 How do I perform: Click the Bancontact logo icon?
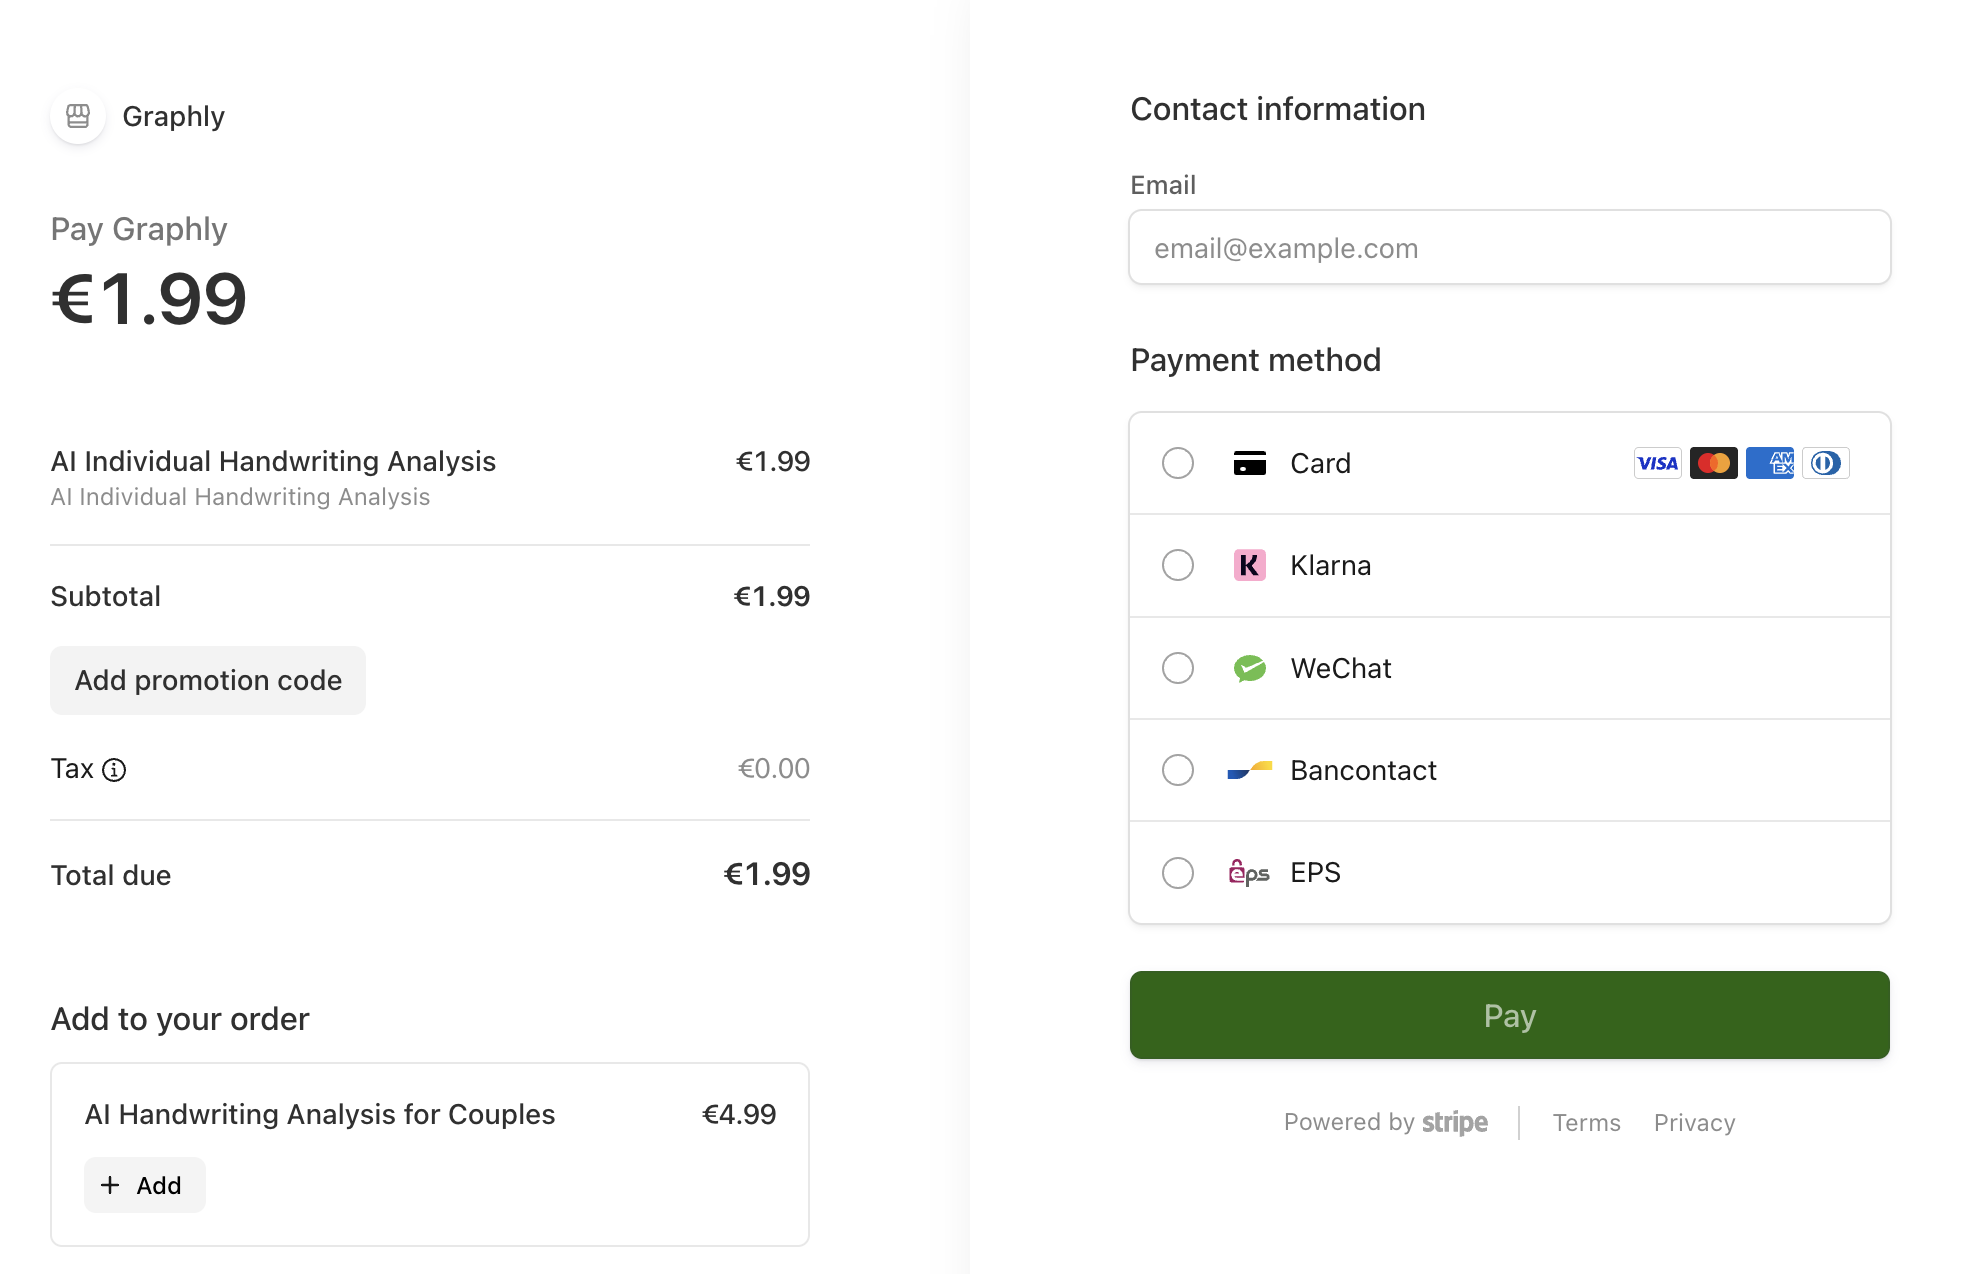1249,770
